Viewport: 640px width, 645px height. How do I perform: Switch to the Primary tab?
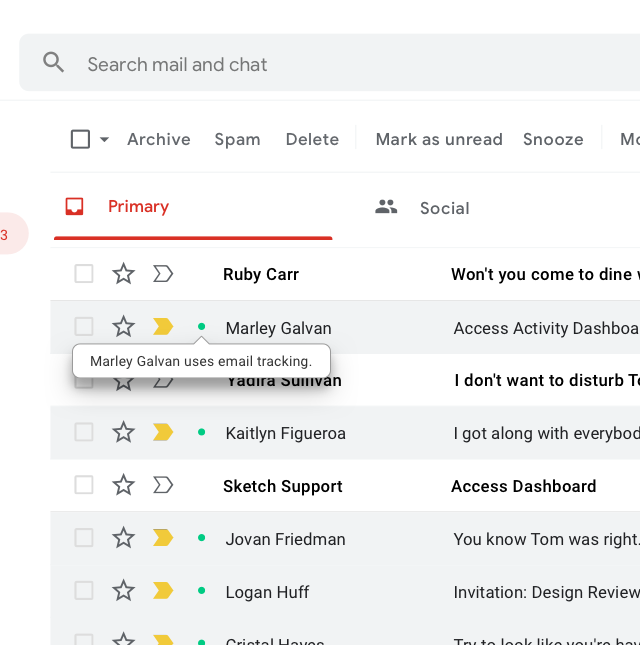click(x=138, y=207)
